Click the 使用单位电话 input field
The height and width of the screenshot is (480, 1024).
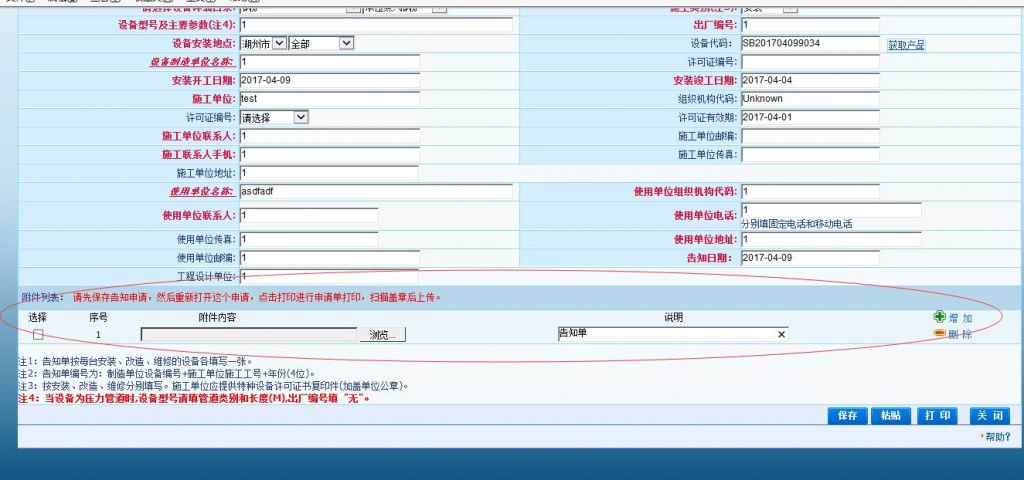pyautogui.click(x=830, y=210)
